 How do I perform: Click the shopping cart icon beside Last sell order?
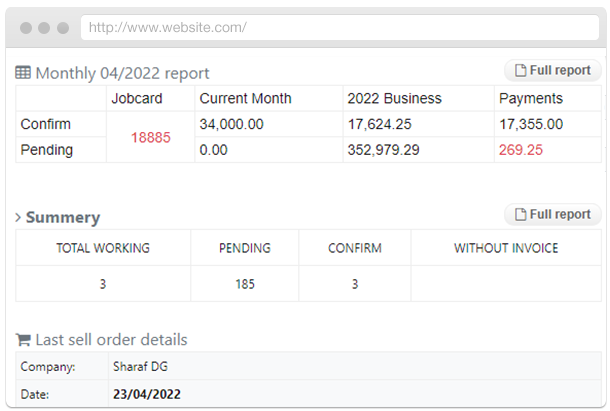(x=23, y=340)
